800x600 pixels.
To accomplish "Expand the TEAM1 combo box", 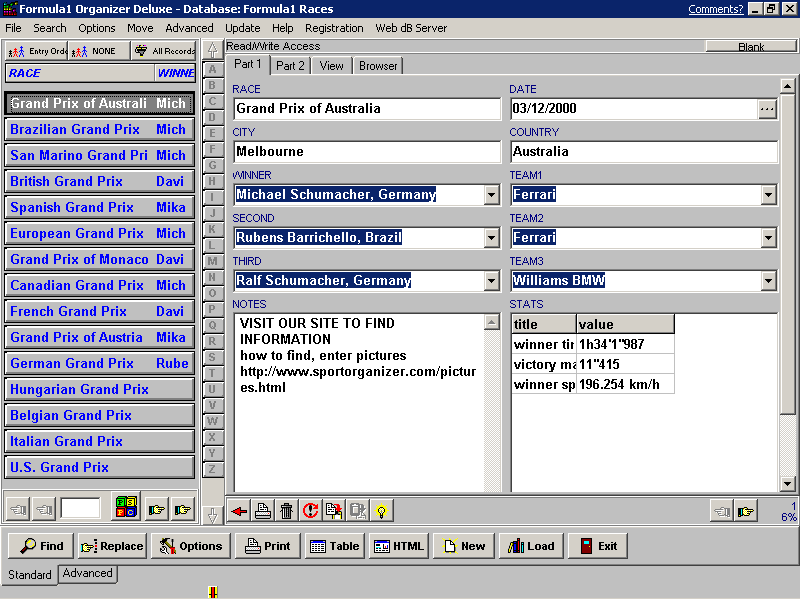I will point(768,195).
